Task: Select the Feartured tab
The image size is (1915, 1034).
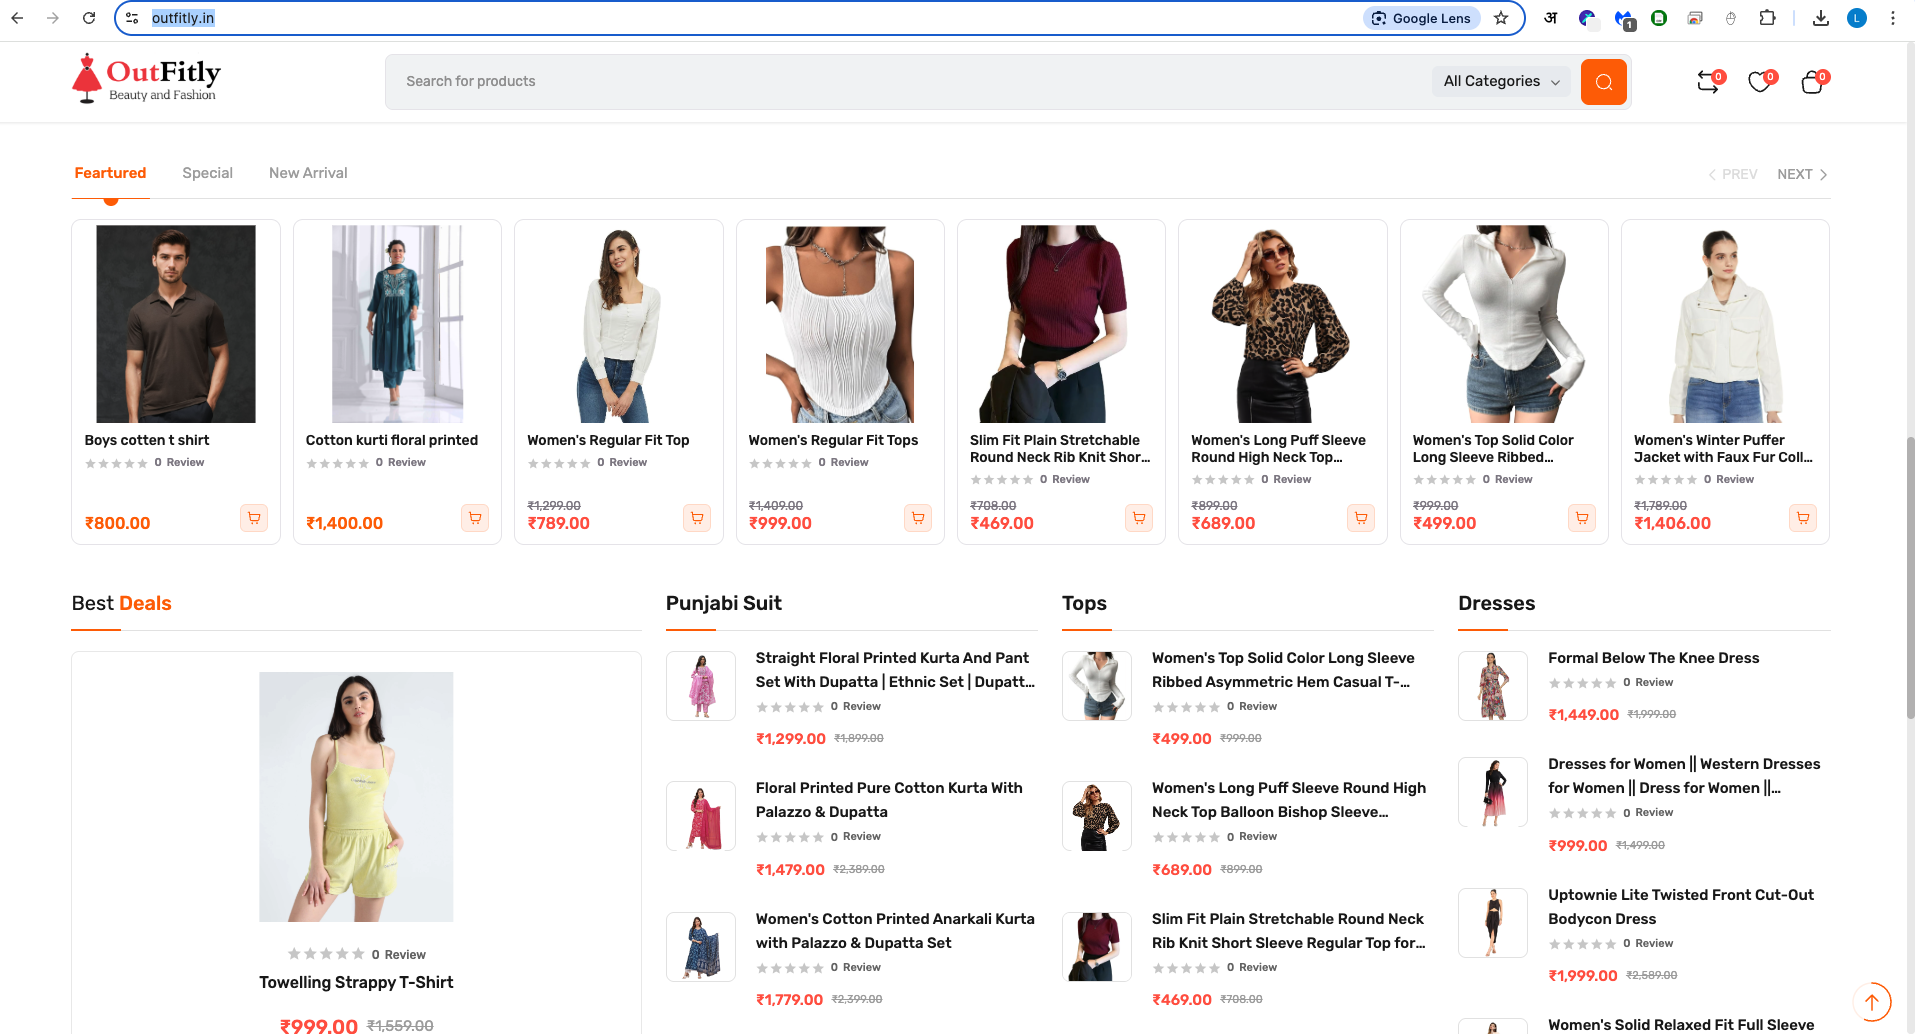Action: coord(110,173)
